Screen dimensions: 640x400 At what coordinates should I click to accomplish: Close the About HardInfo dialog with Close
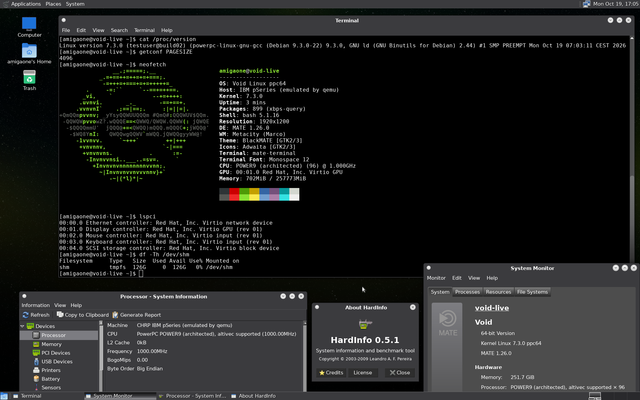[x=400, y=373]
